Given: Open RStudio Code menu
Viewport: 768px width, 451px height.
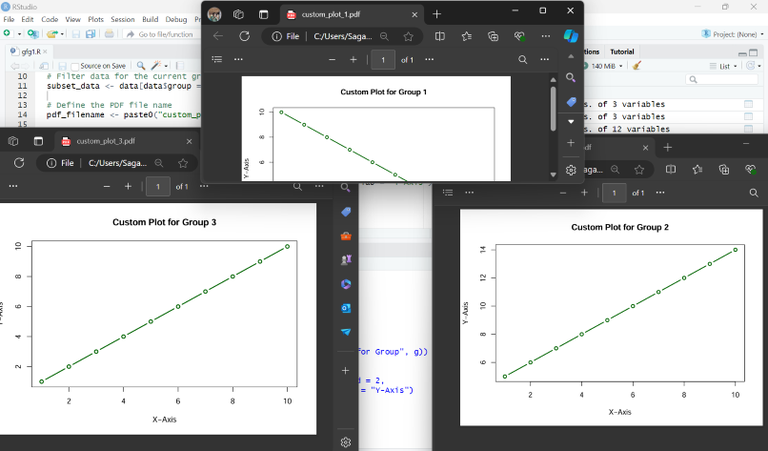Looking at the screenshot, I should pos(49,19).
